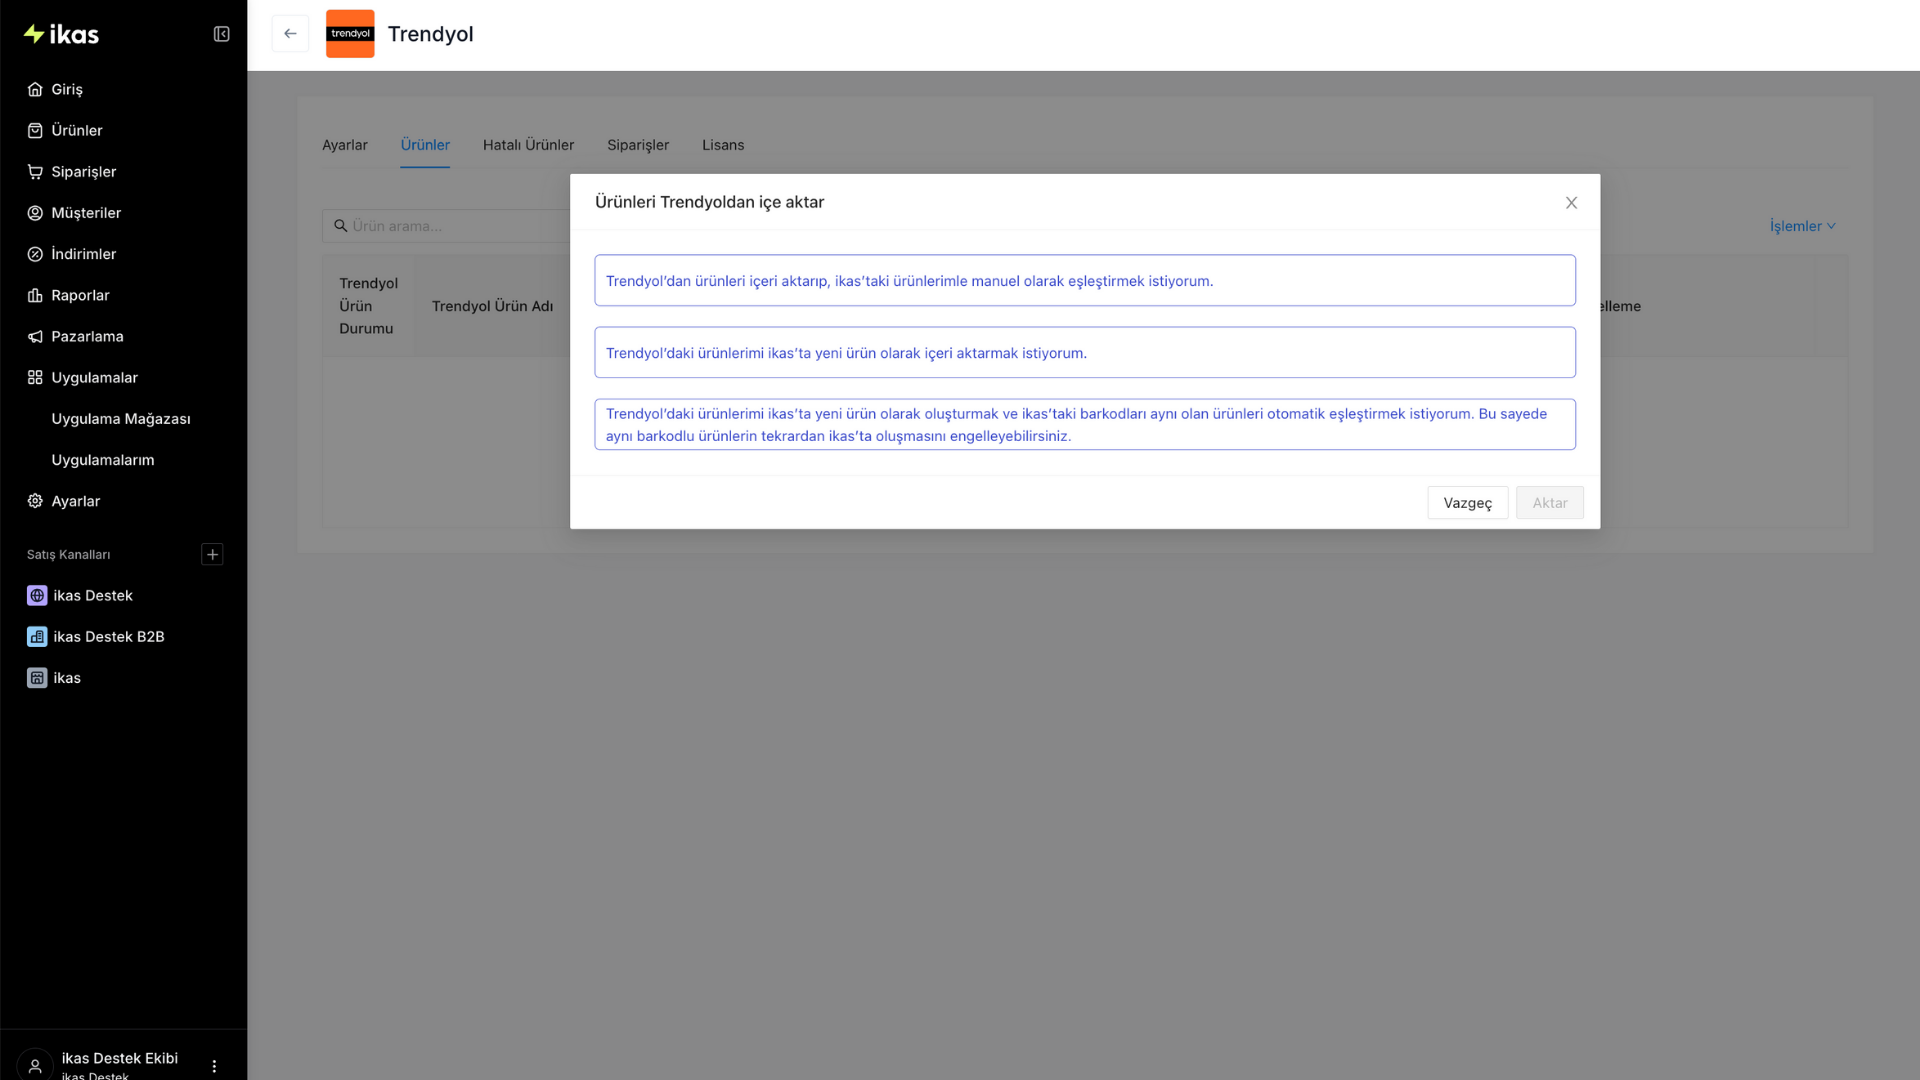This screenshot has width=1920, height=1080.
Task: Open the İşlemler dropdown
Action: [x=1802, y=226]
